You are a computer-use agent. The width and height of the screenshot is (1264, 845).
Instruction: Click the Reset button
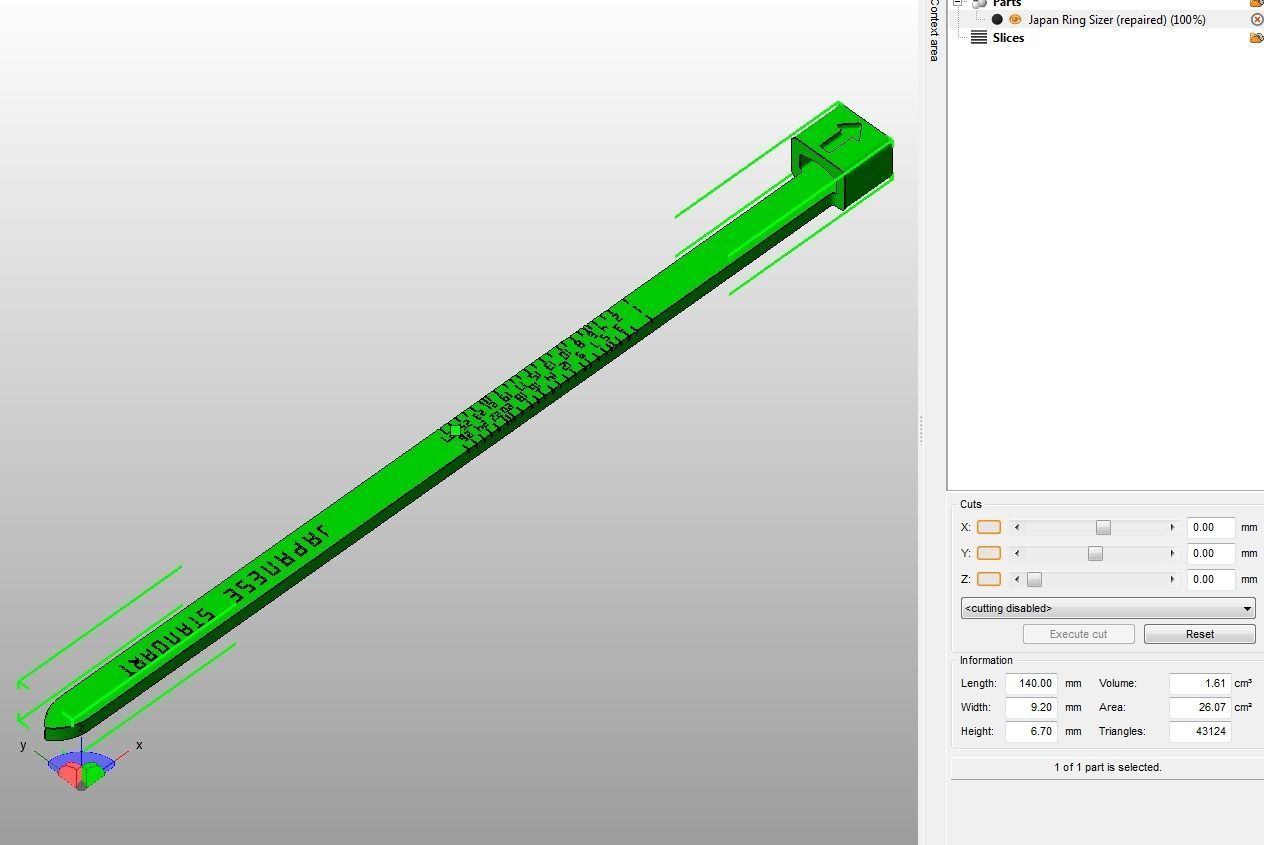click(1199, 634)
